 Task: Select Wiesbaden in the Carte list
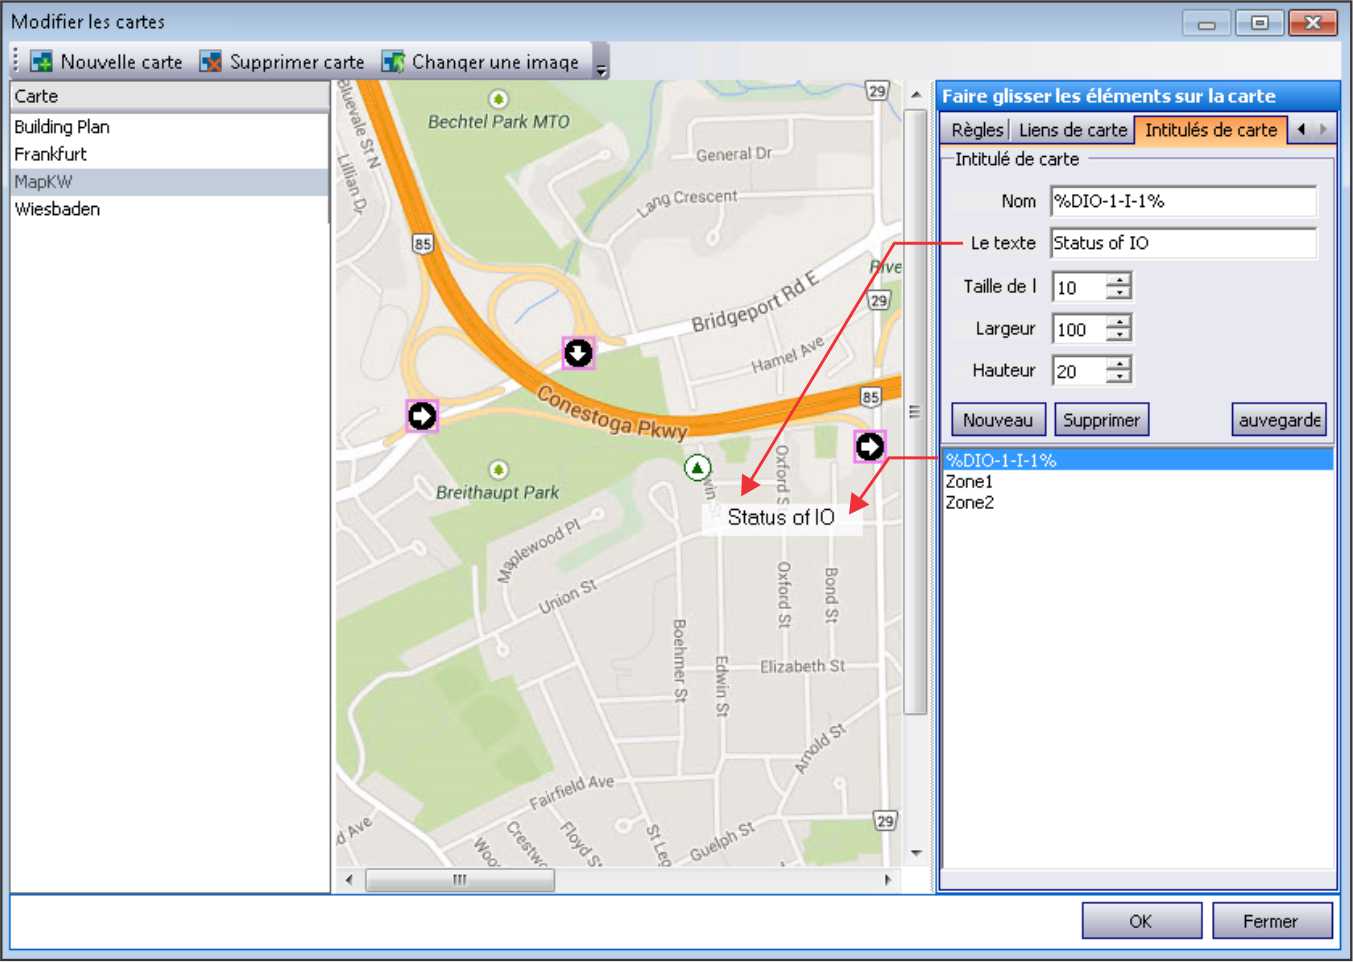coord(169,209)
